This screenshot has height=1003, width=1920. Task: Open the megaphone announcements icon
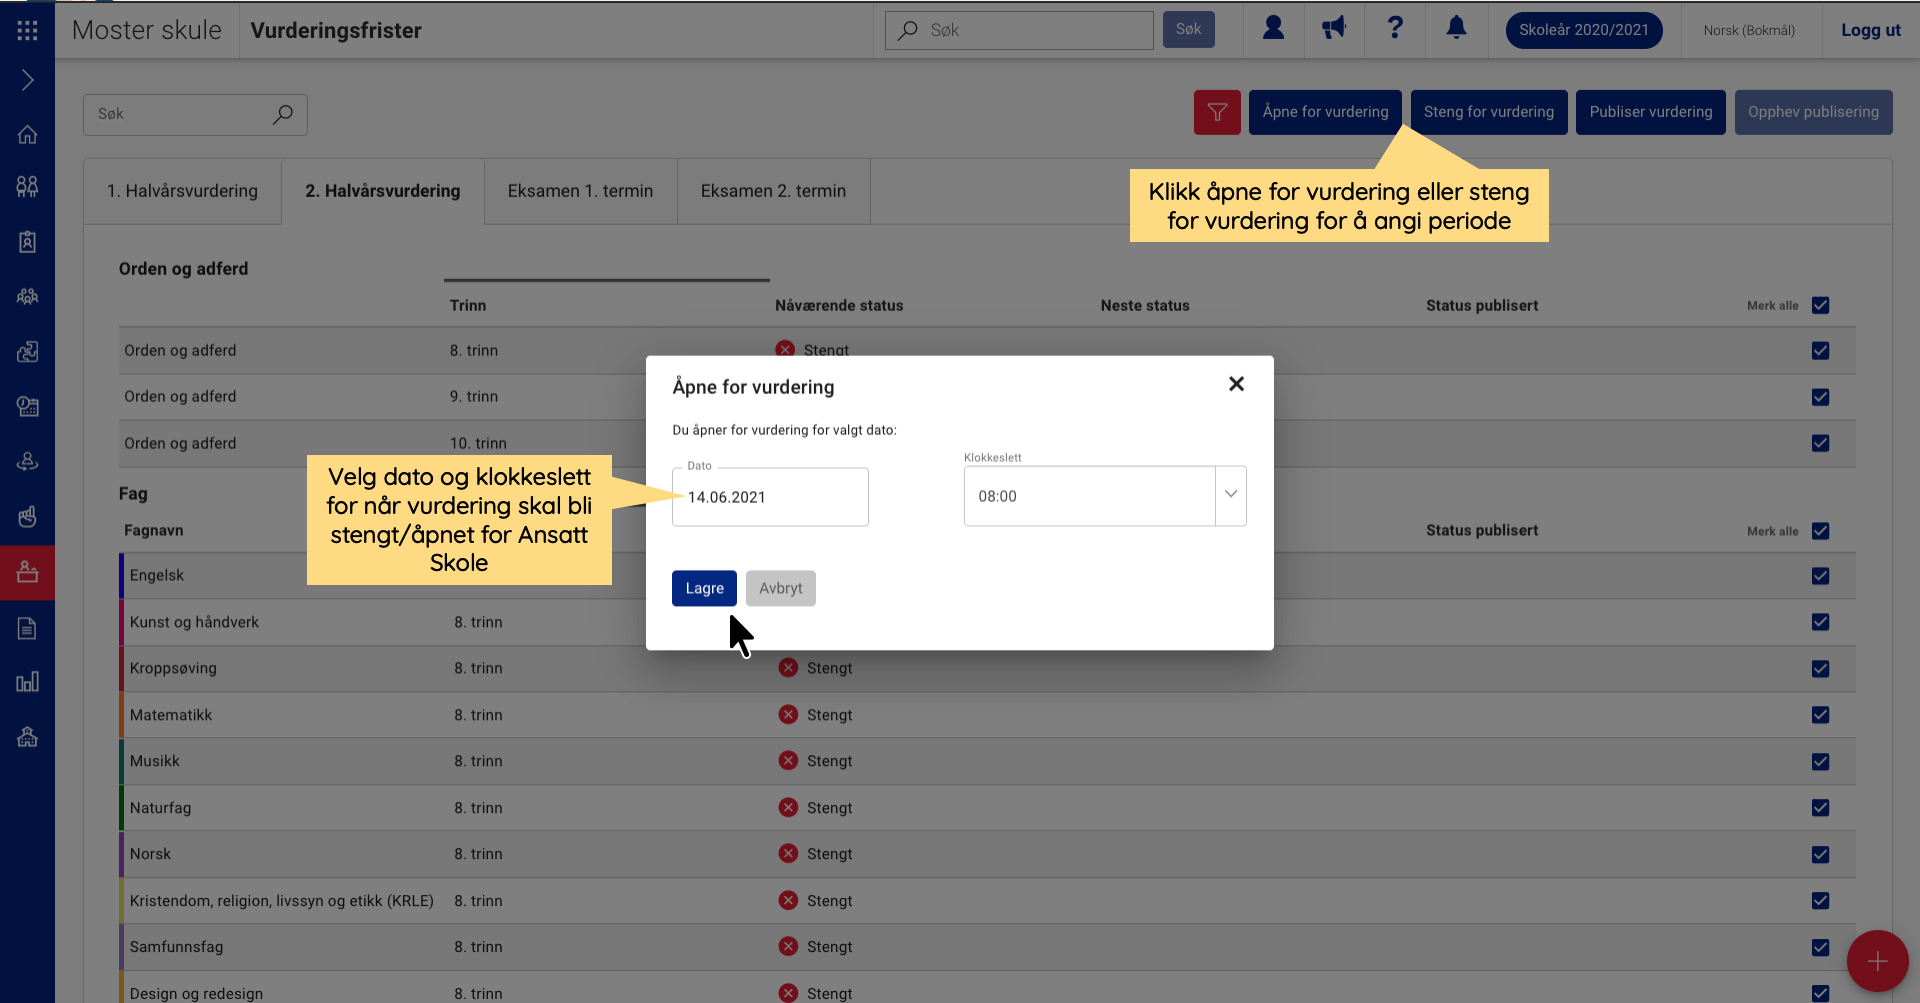click(x=1334, y=28)
